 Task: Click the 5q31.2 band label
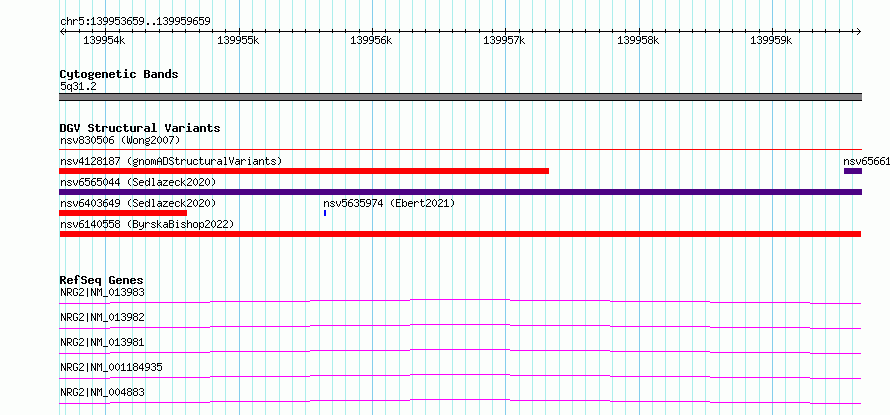(78, 86)
